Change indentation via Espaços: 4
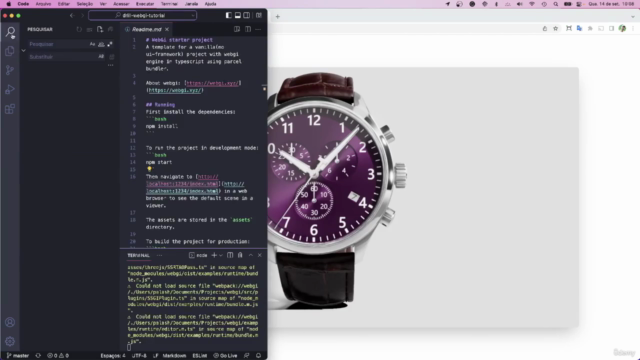640x360 pixels. click(113, 356)
